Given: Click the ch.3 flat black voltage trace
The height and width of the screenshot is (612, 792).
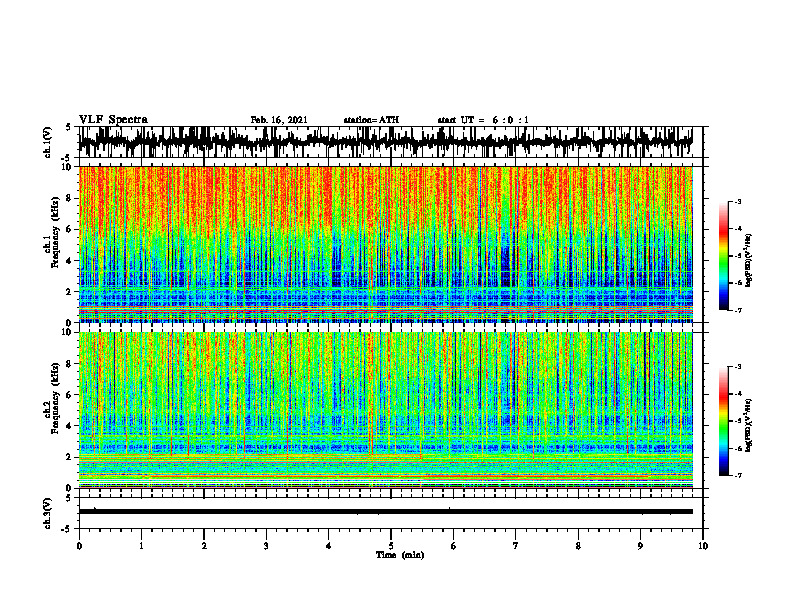Looking at the screenshot, I should 385,512.
